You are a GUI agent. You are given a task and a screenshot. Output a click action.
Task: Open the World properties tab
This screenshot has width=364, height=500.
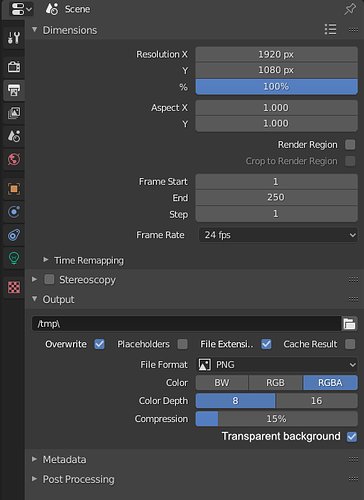[x=14, y=159]
